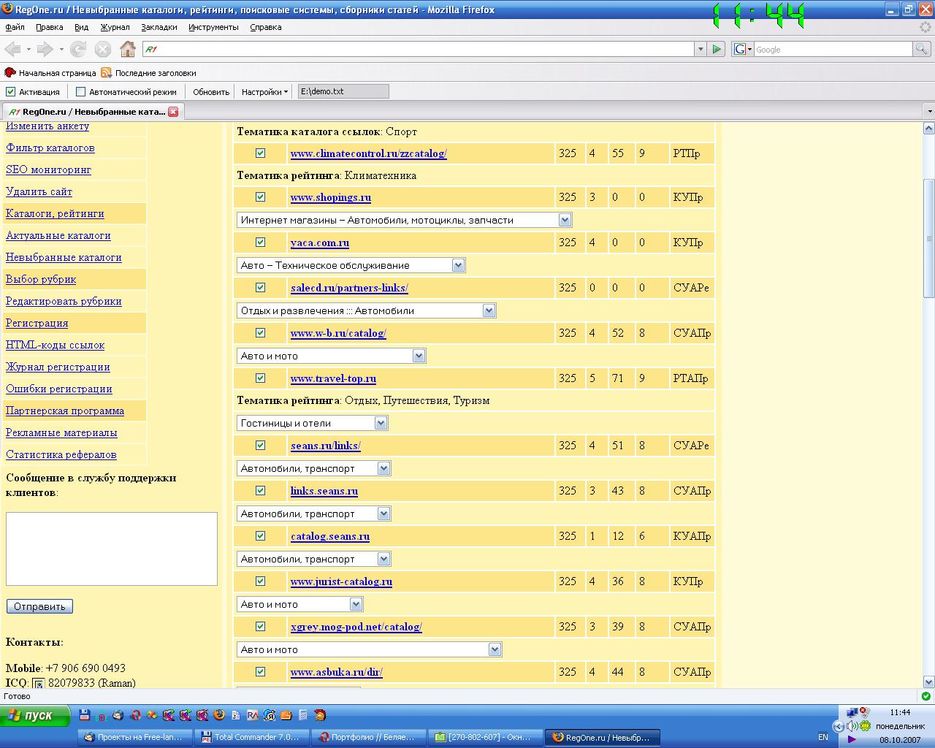Open Авто и мото dropdown under xgrey.mog-pod.net
935x748 pixels.
(x=369, y=650)
